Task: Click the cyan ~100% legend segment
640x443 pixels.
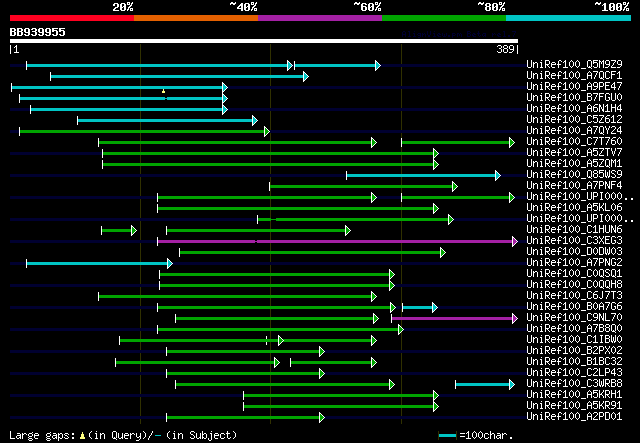Action: (568, 18)
